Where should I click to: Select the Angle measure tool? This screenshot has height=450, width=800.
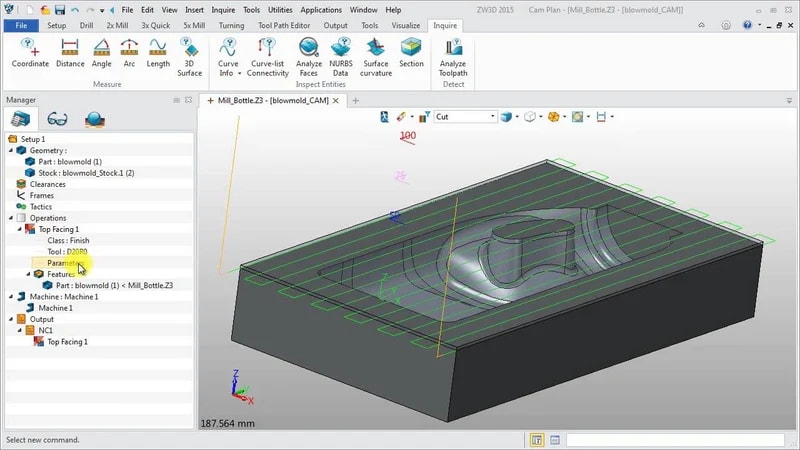[x=102, y=53]
